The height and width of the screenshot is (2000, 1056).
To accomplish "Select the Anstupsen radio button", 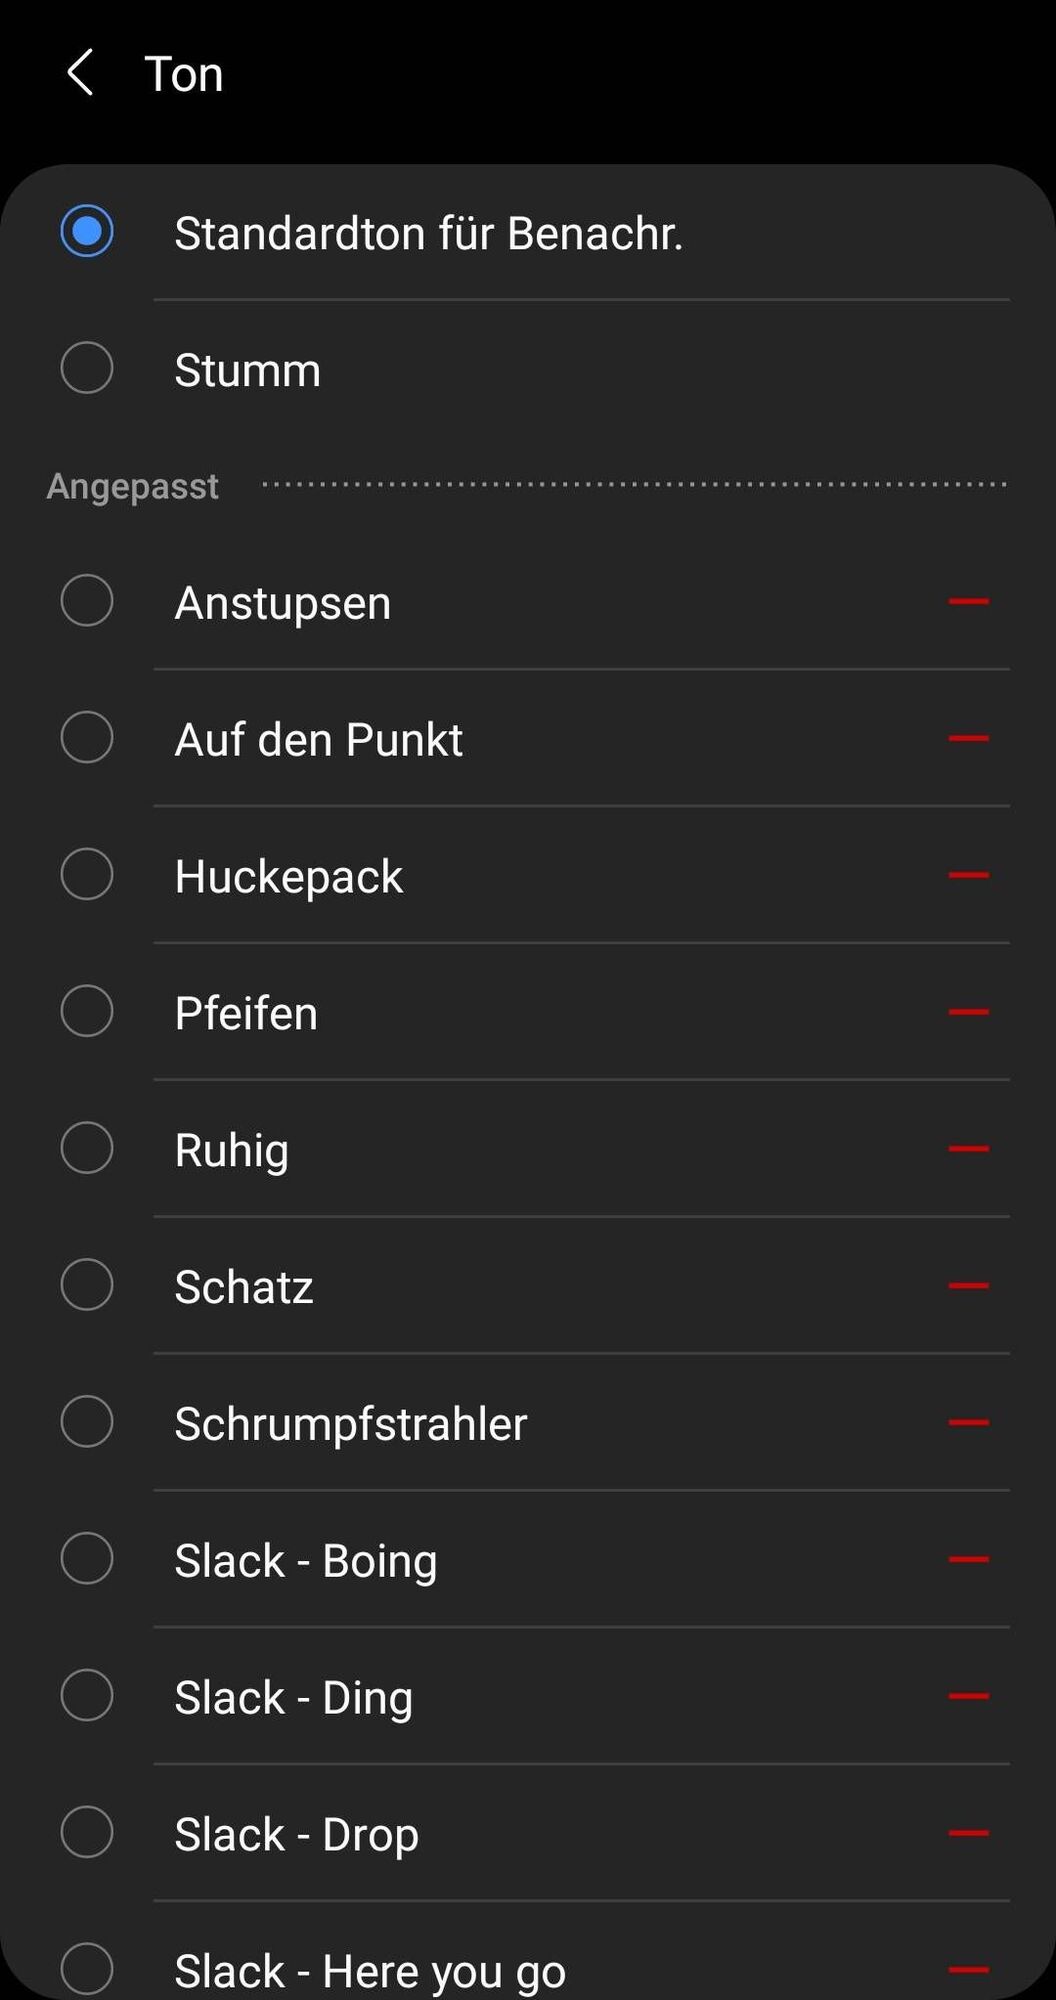I will click(87, 601).
